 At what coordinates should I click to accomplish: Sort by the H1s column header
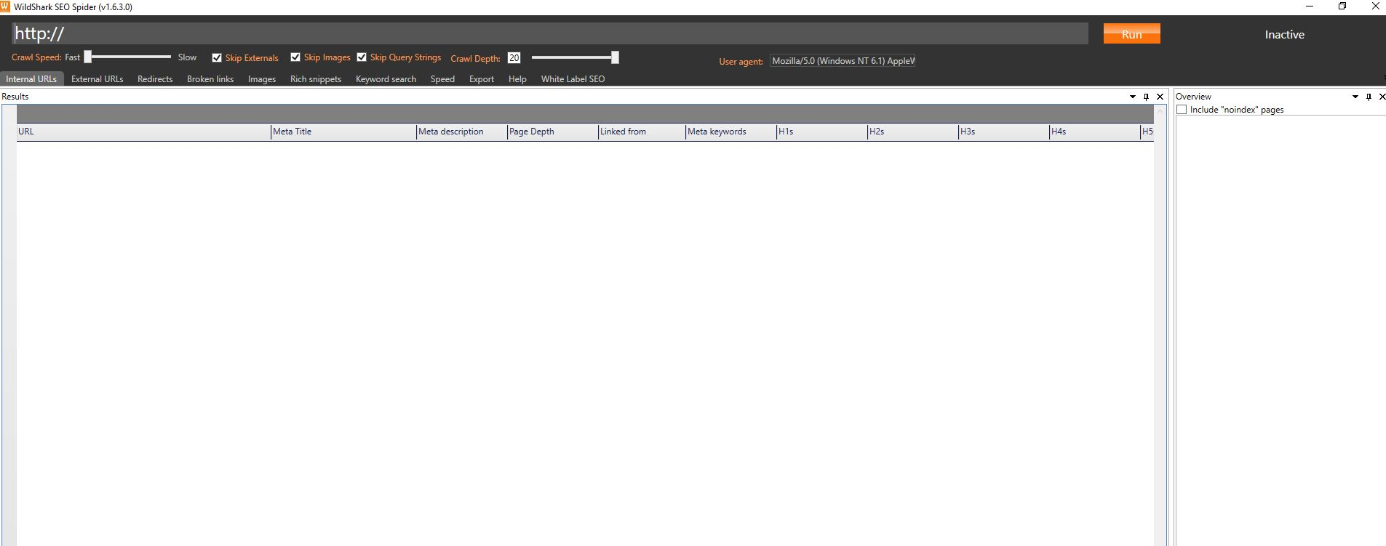click(822, 132)
